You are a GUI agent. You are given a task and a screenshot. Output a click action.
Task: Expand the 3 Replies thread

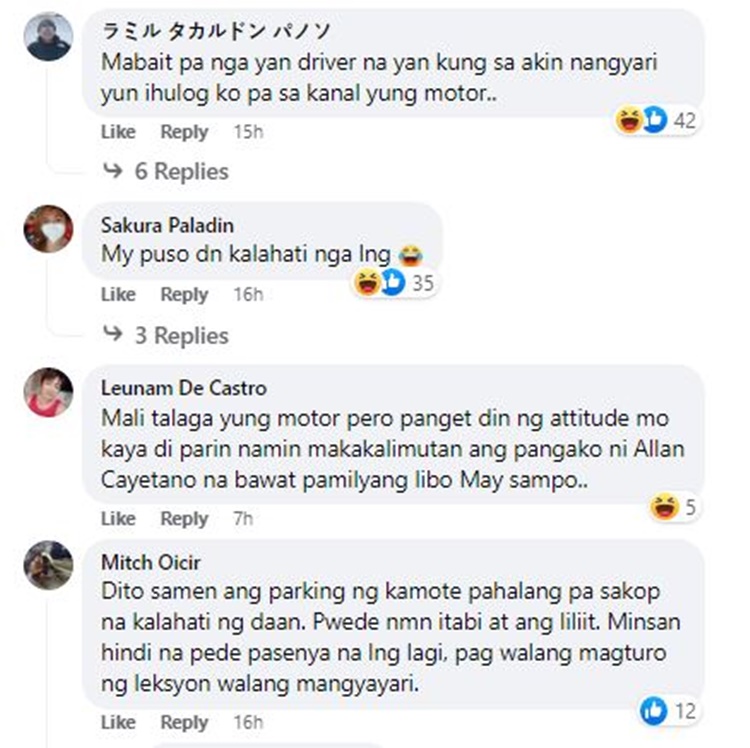pyautogui.click(x=182, y=335)
